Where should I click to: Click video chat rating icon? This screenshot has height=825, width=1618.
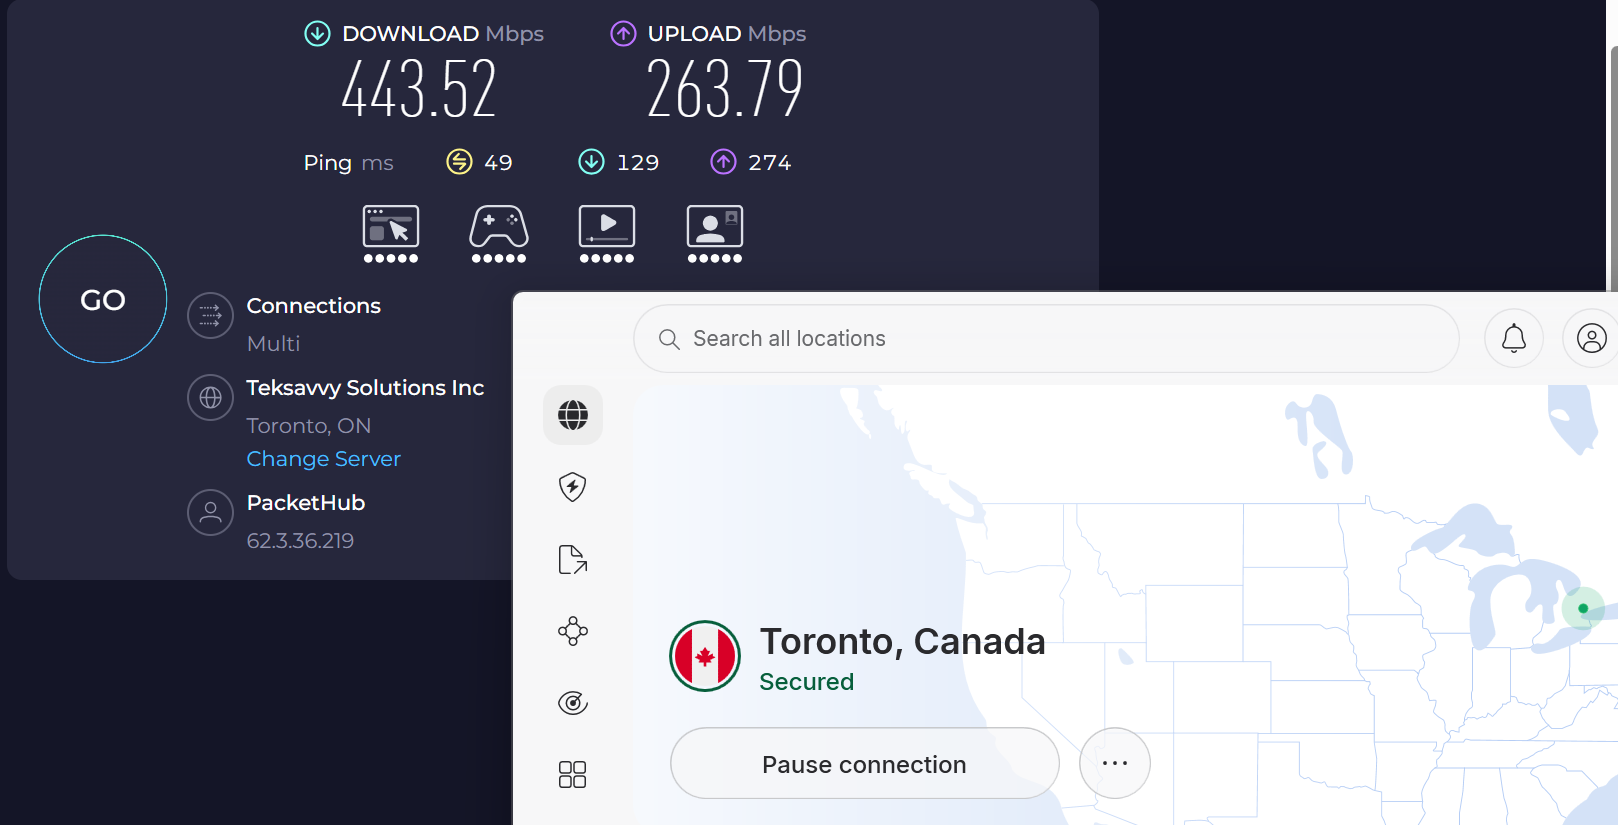point(715,227)
